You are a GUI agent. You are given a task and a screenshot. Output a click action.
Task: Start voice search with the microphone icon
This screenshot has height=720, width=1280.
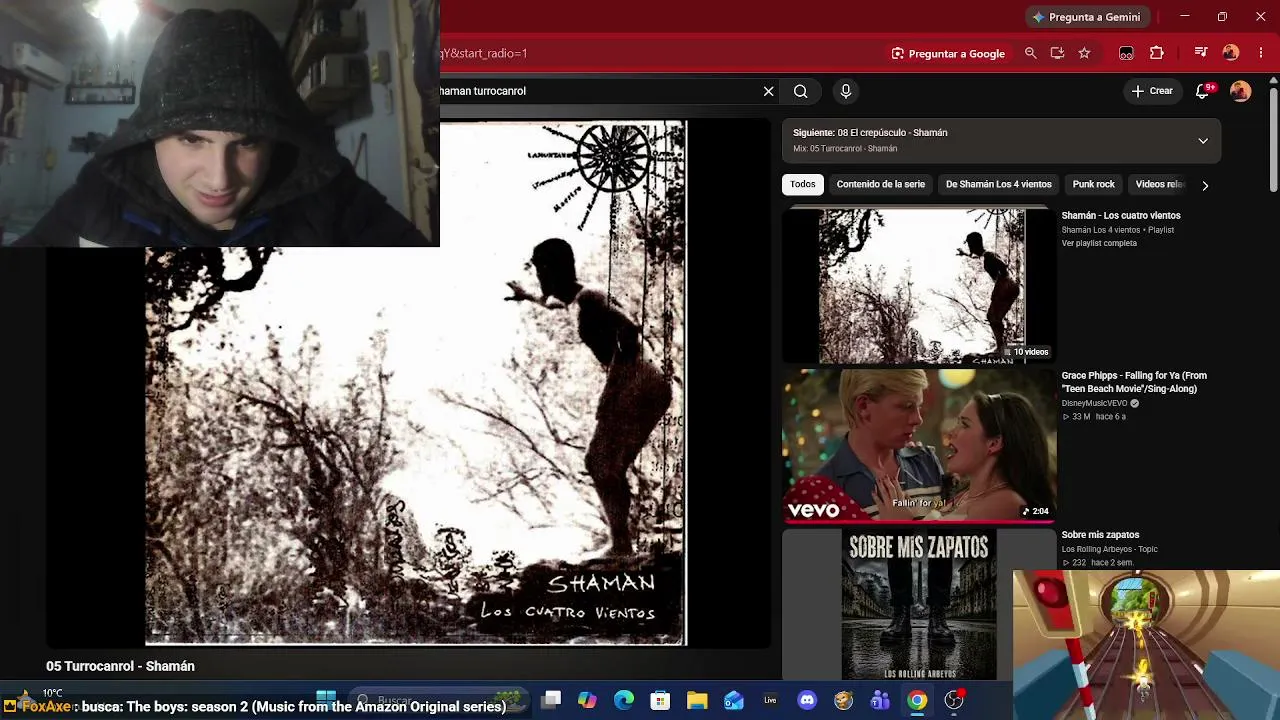pyautogui.click(x=846, y=91)
